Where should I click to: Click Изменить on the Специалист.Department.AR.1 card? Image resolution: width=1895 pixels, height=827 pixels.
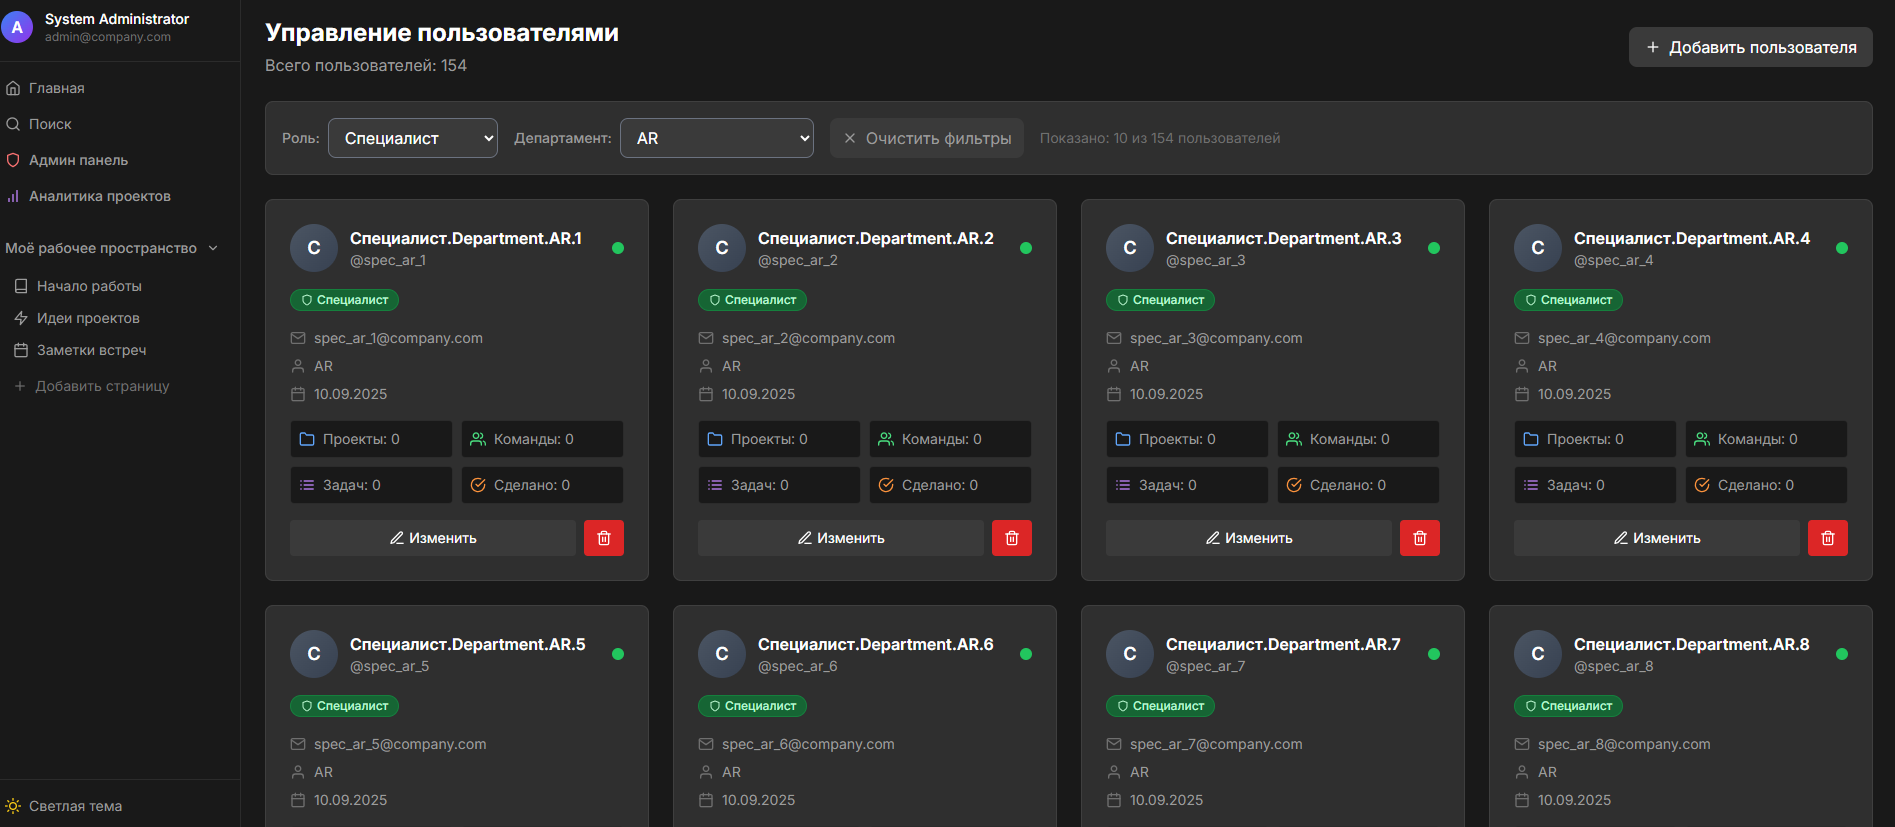(433, 538)
